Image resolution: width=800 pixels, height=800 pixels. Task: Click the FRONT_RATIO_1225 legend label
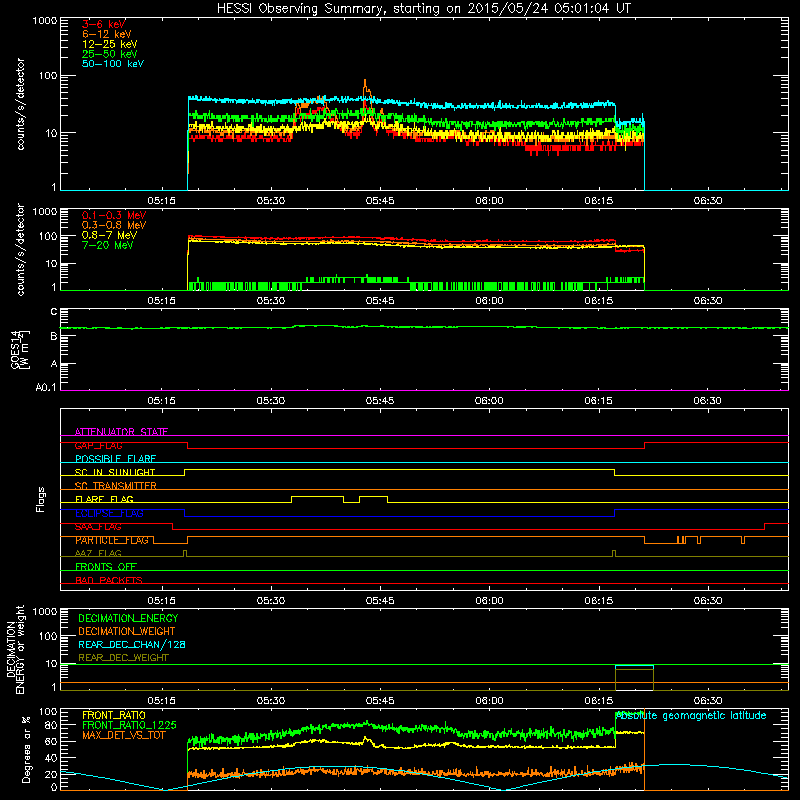tap(130, 726)
